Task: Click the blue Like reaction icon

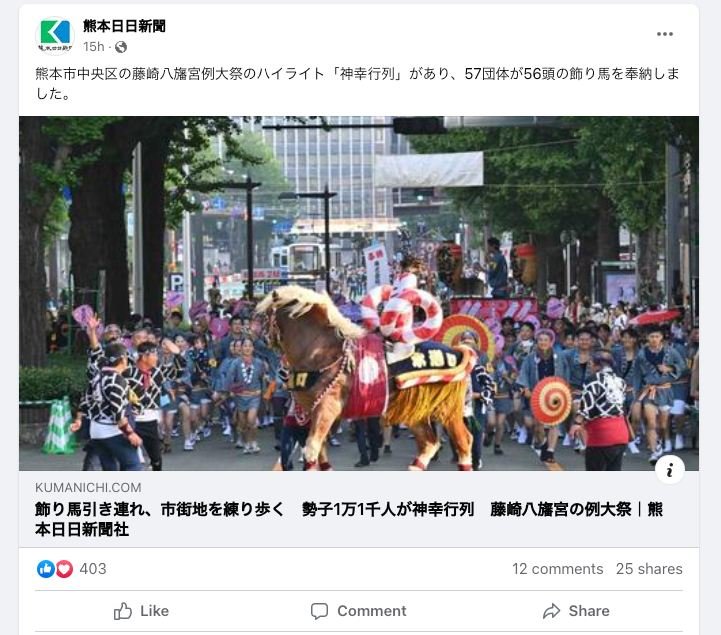Action: pos(46,569)
